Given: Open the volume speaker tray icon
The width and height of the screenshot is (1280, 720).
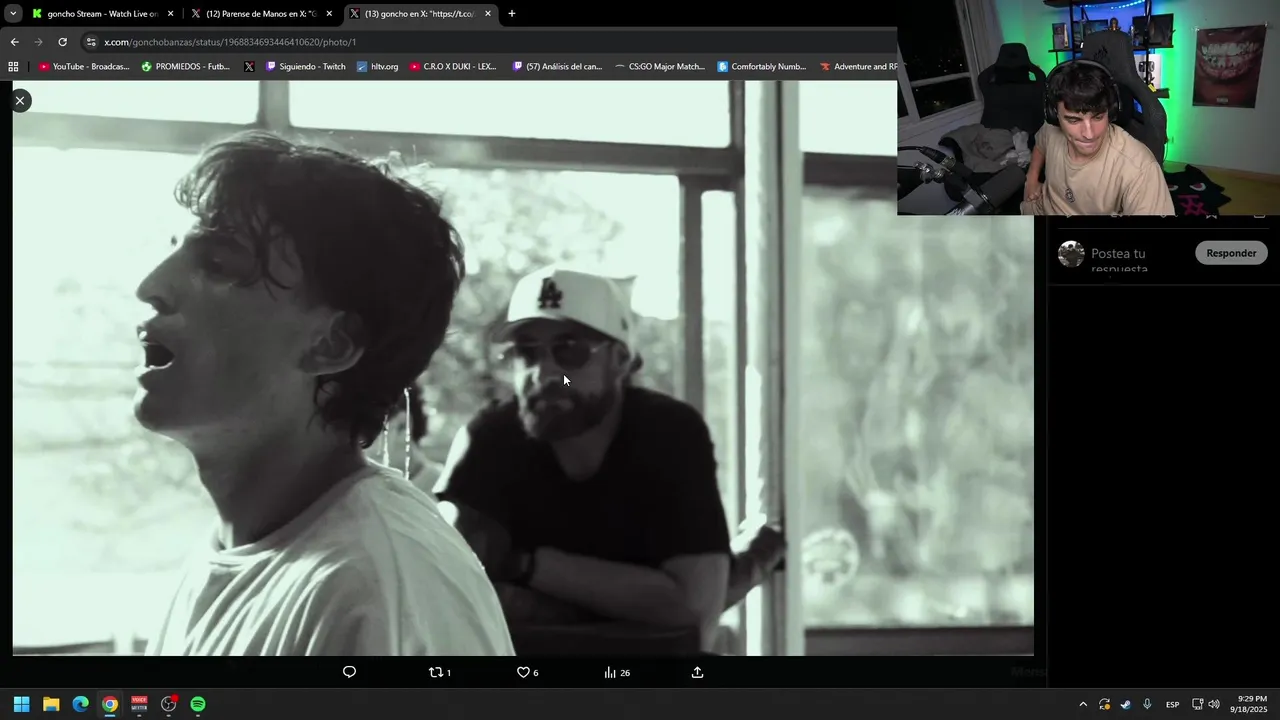Looking at the screenshot, I should (1214, 704).
